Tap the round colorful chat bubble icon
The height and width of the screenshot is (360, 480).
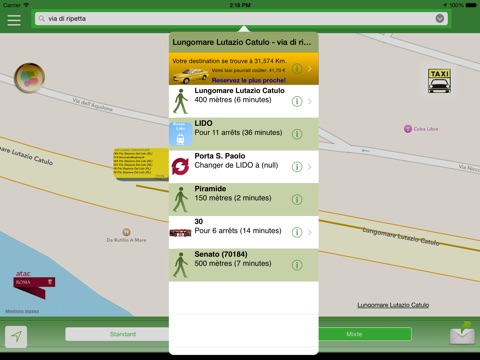point(29,78)
